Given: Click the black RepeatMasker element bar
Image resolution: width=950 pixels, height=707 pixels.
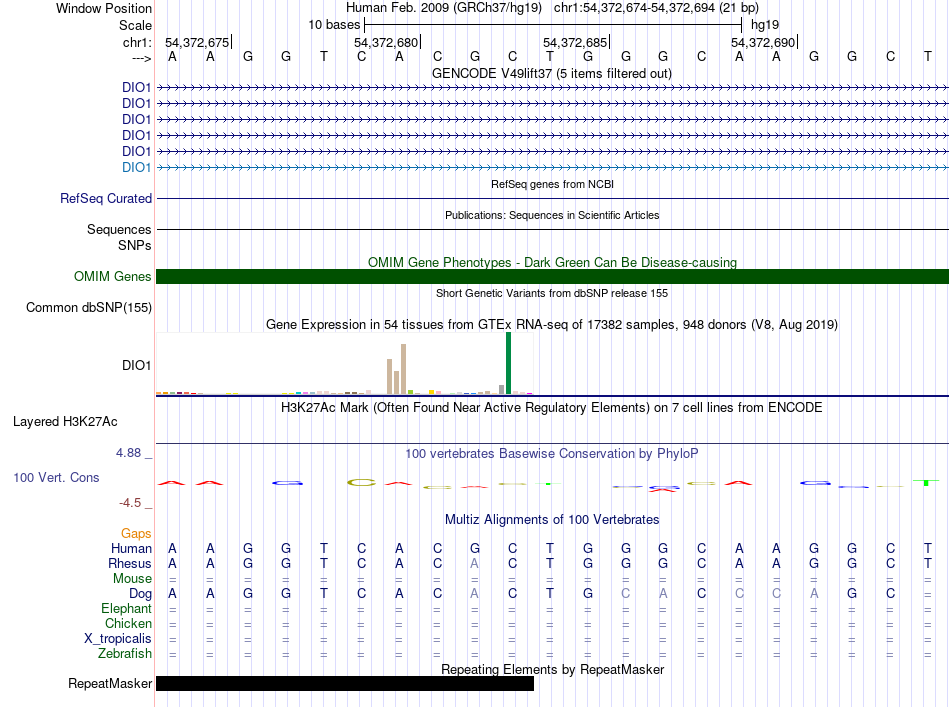Looking at the screenshot, I should (x=345, y=683).
